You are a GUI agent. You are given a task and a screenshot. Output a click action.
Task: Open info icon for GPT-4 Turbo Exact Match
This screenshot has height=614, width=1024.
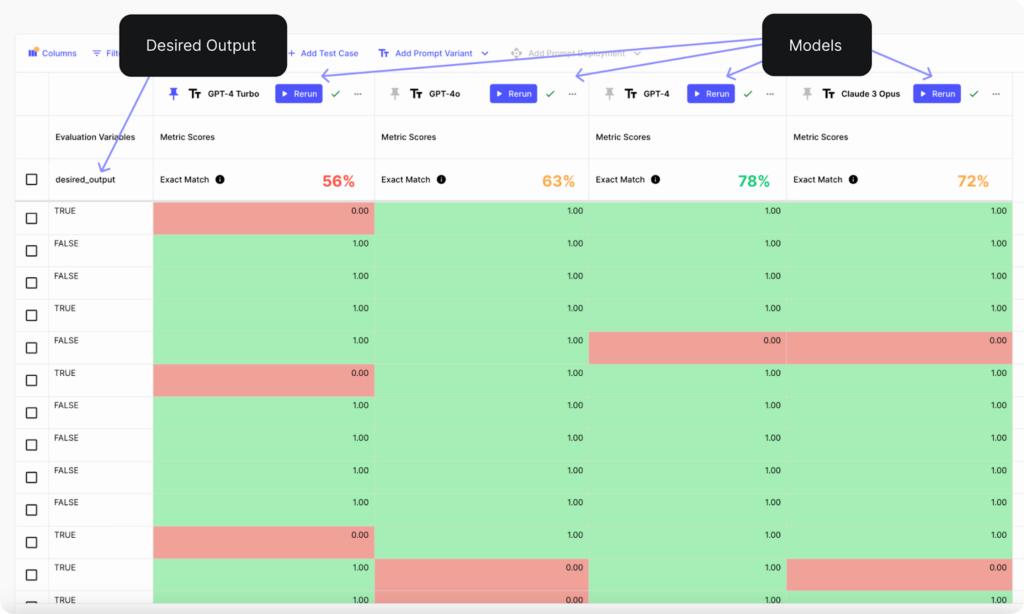click(220, 180)
